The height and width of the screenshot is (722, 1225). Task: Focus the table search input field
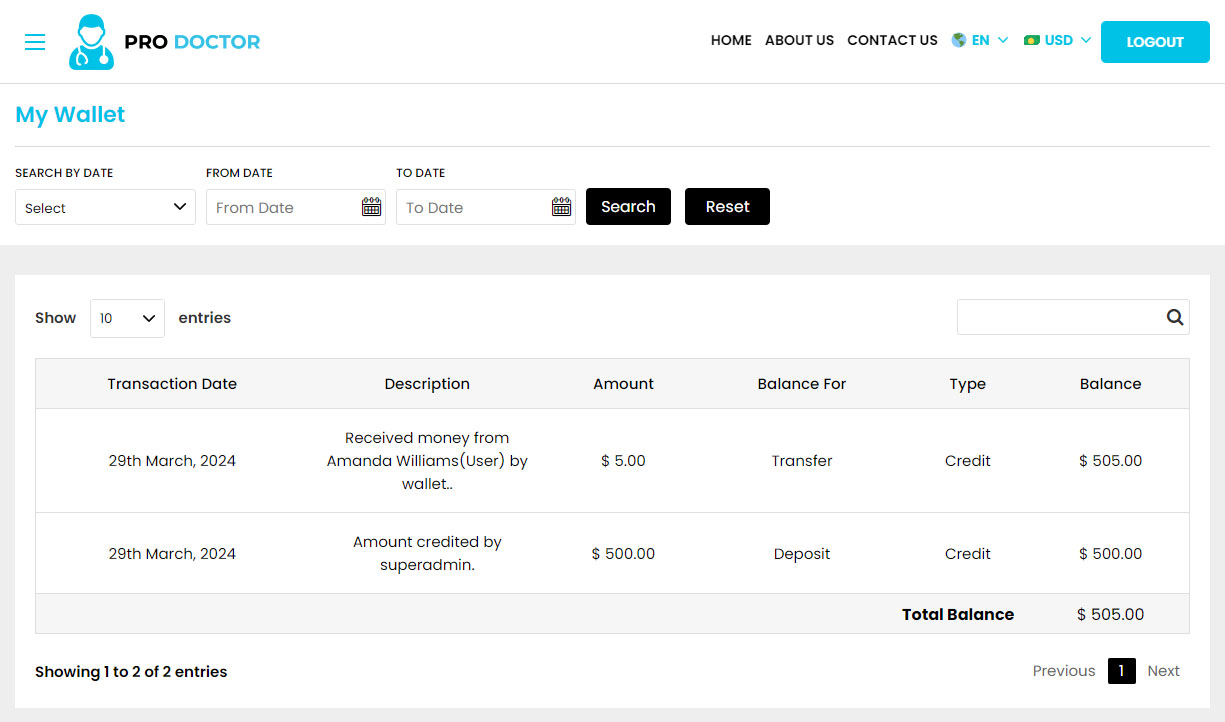tap(1058, 317)
